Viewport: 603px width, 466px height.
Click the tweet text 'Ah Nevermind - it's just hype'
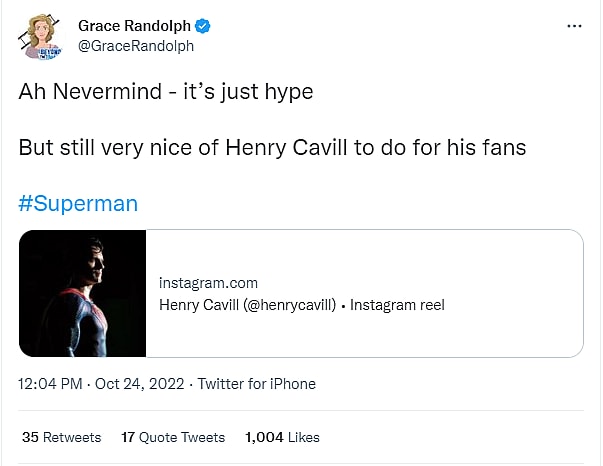click(x=166, y=92)
